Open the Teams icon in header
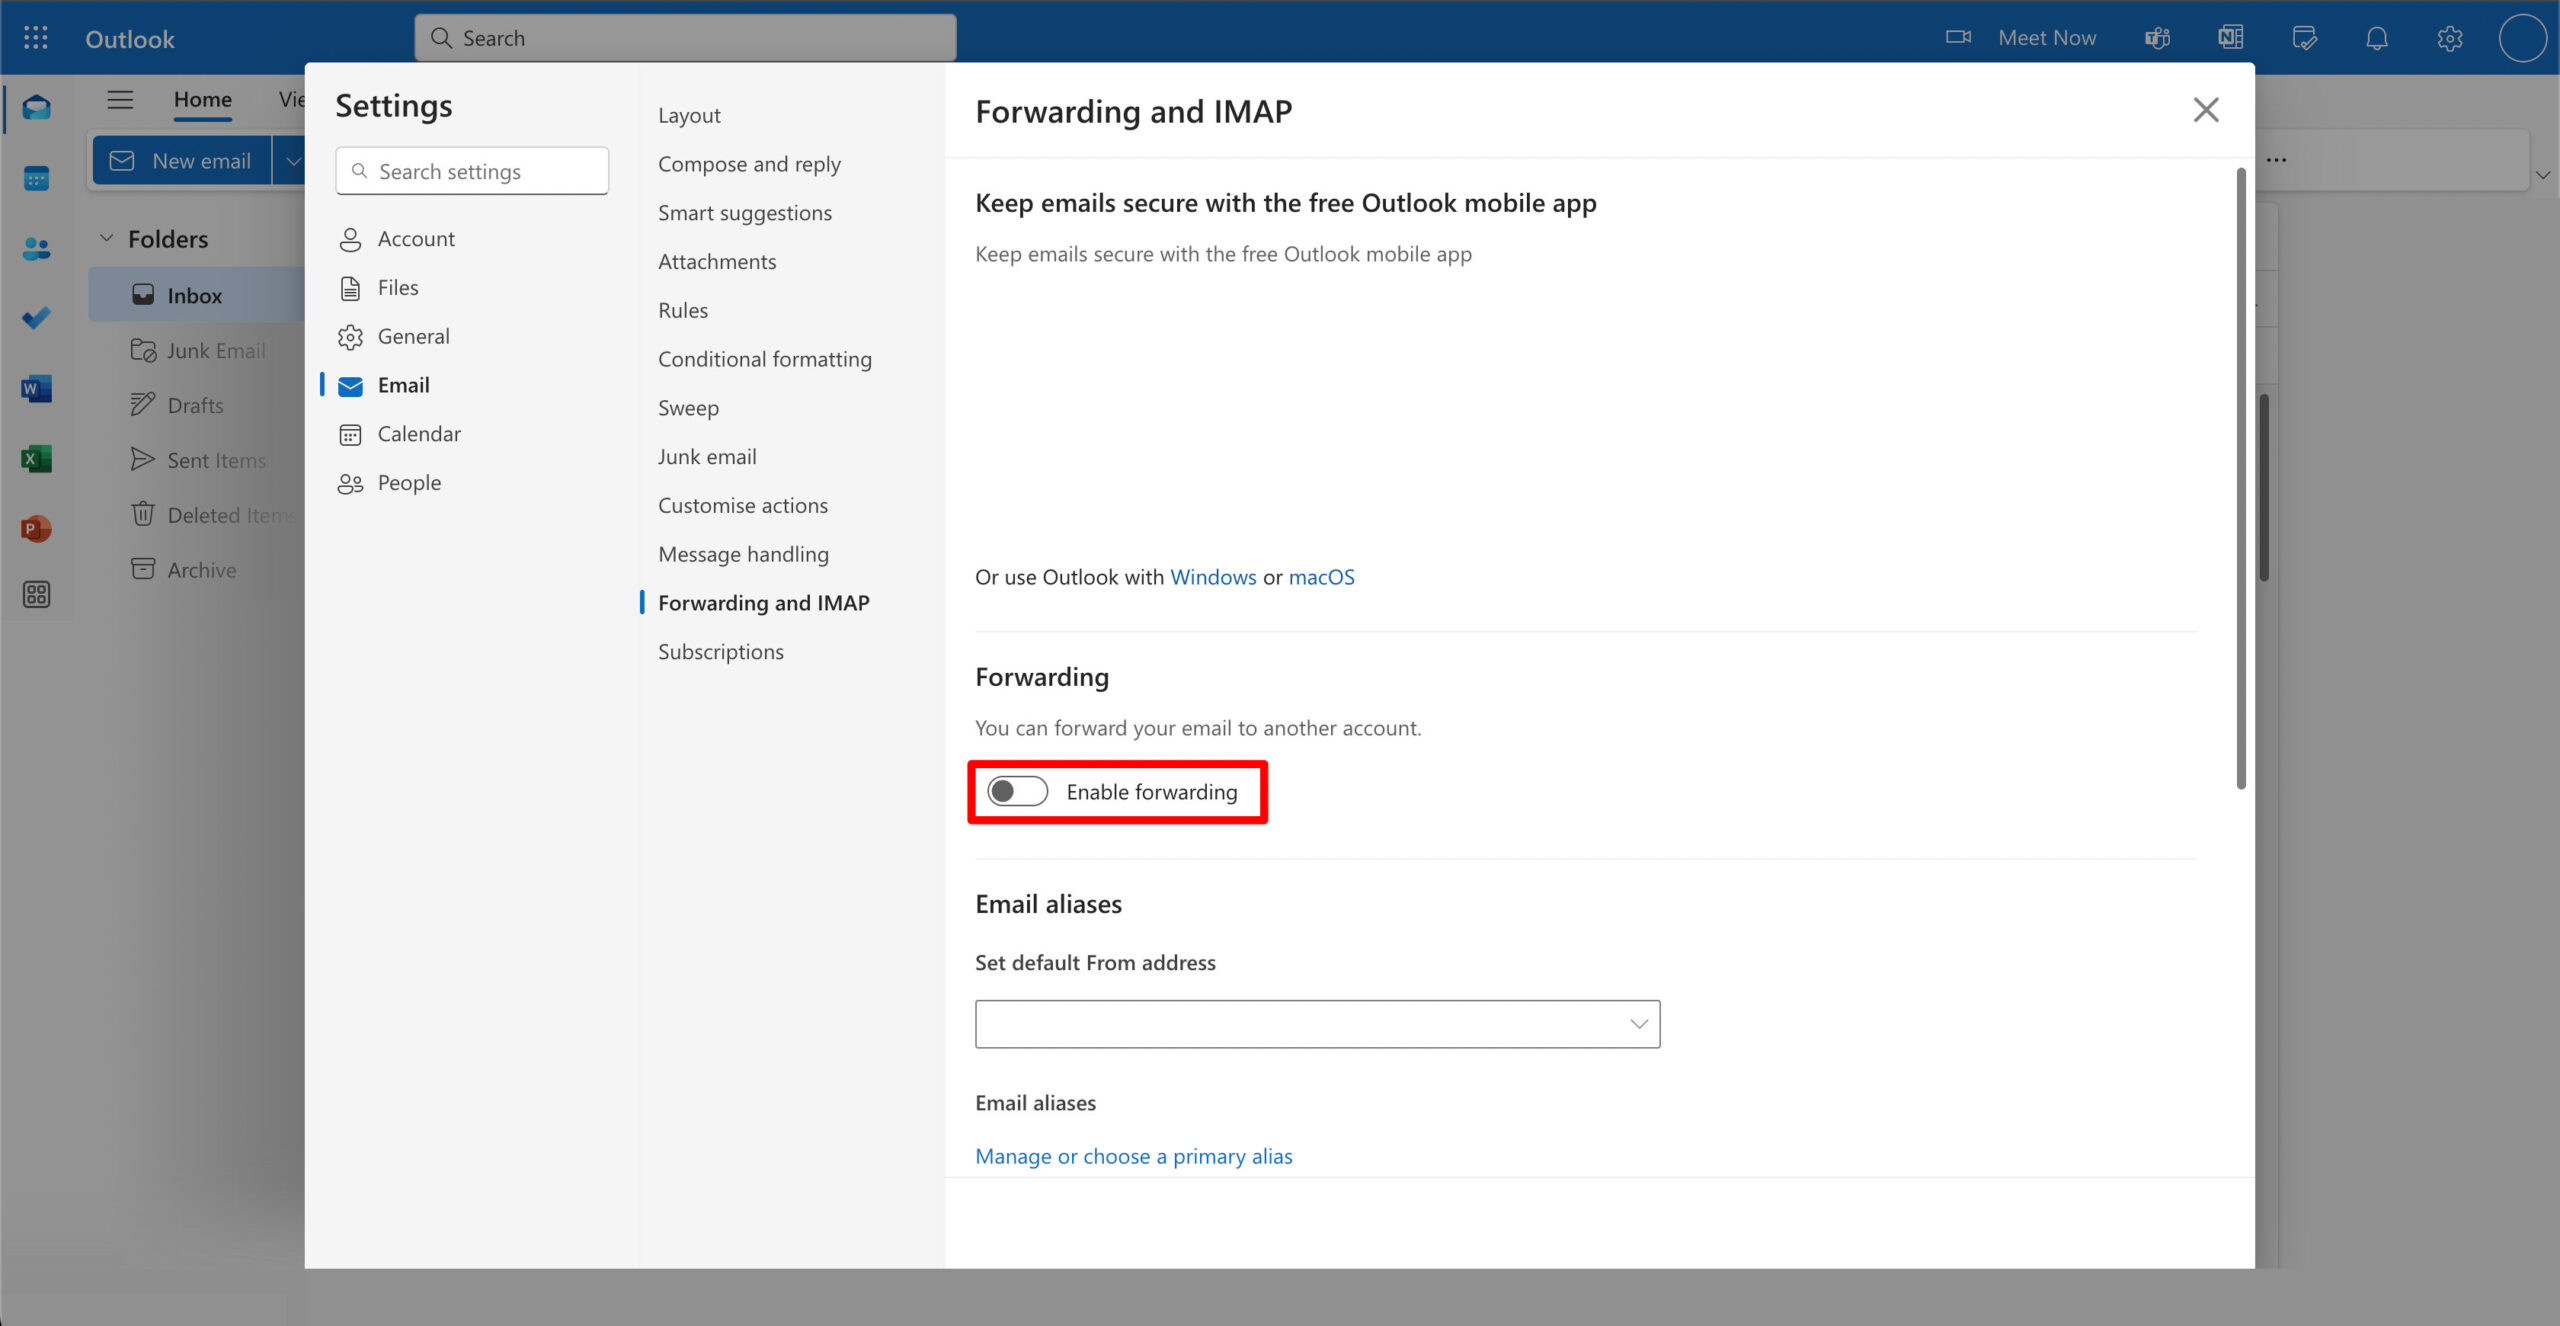 click(2157, 38)
